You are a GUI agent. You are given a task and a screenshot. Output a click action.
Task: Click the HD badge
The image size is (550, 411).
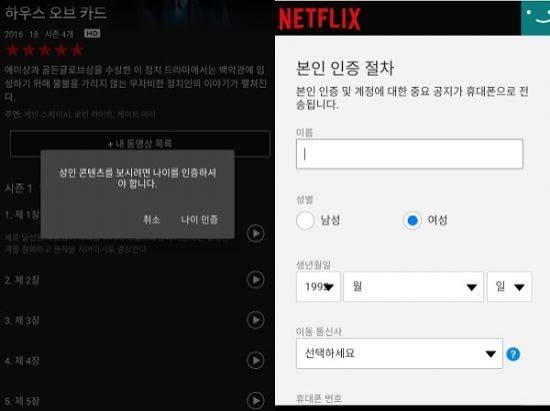[x=92, y=34]
